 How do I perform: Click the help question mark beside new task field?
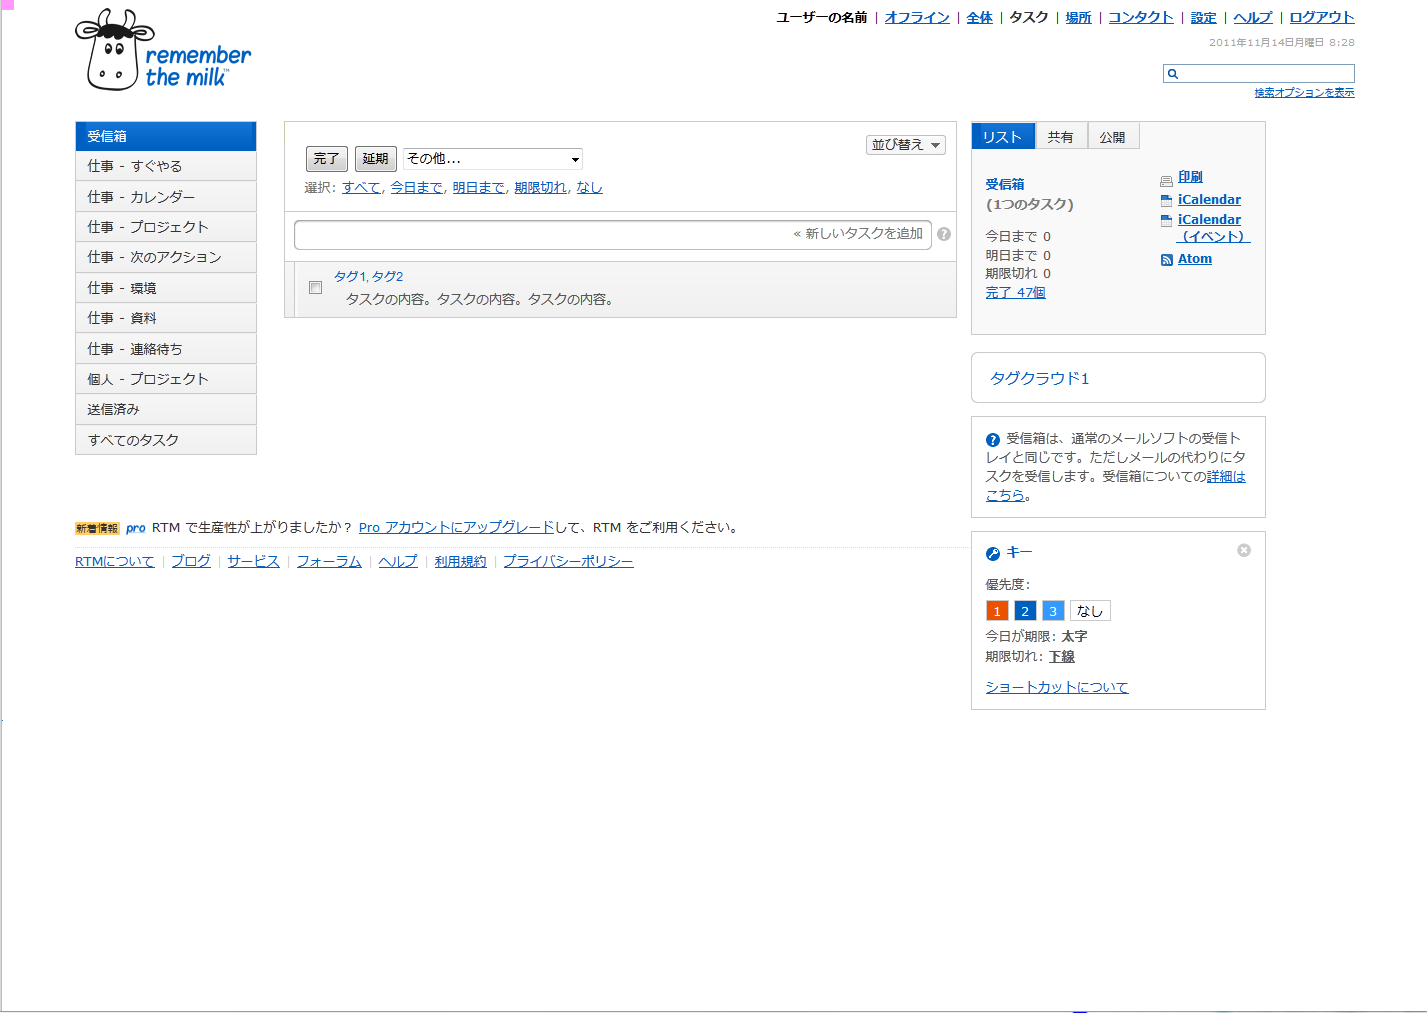[944, 234]
